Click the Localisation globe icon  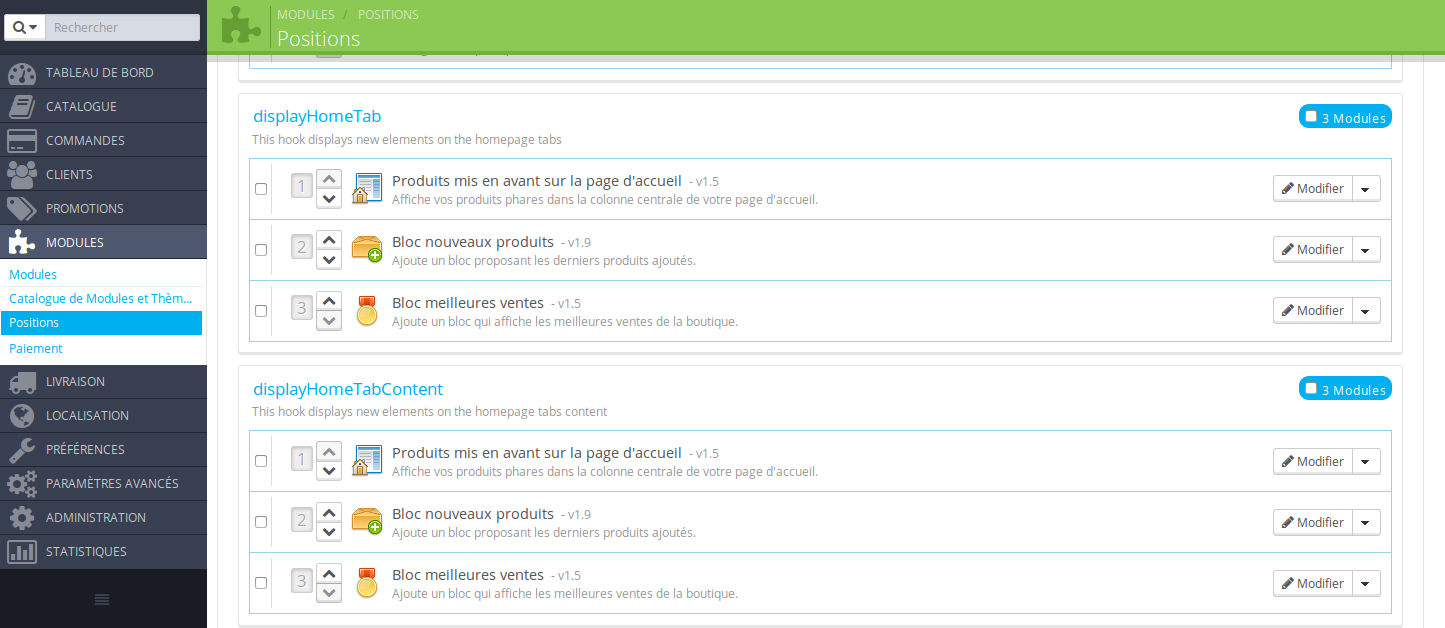pyautogui.click(x=22, y=416)
